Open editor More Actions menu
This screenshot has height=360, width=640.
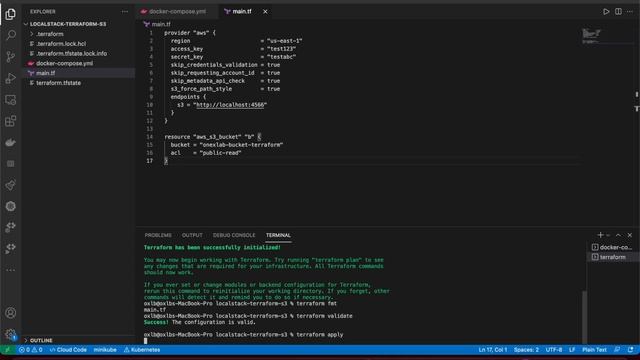pyautogui.click(x=630, y=11)
